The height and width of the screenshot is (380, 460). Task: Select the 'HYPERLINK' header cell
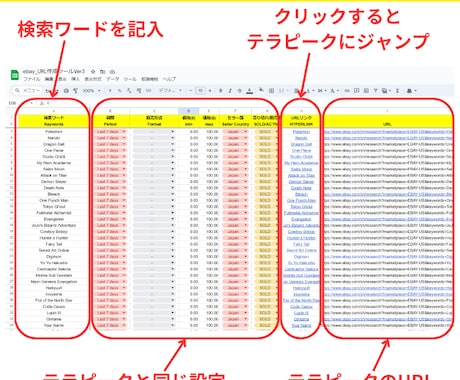pyautogui.click(x=301, y=124)
